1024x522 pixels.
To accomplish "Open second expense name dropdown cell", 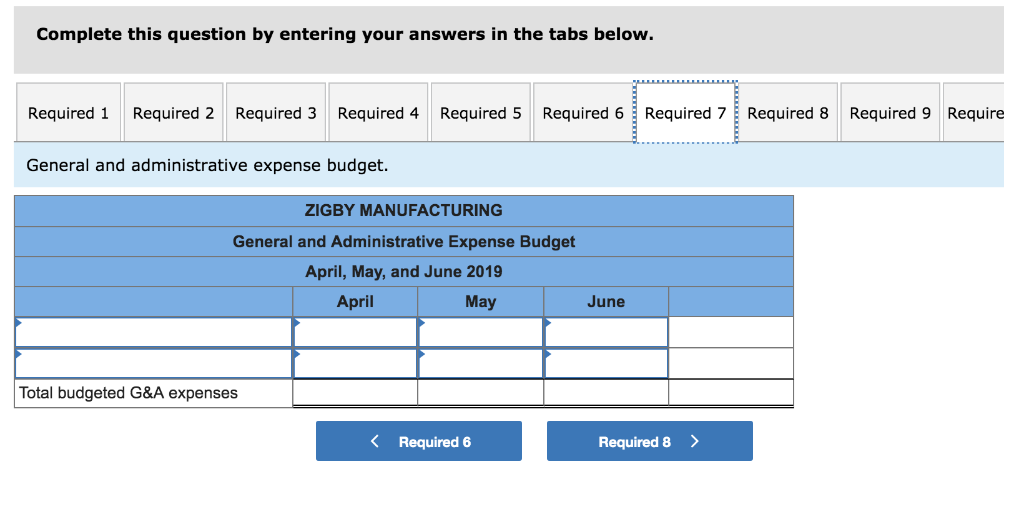I will (153, 363).
